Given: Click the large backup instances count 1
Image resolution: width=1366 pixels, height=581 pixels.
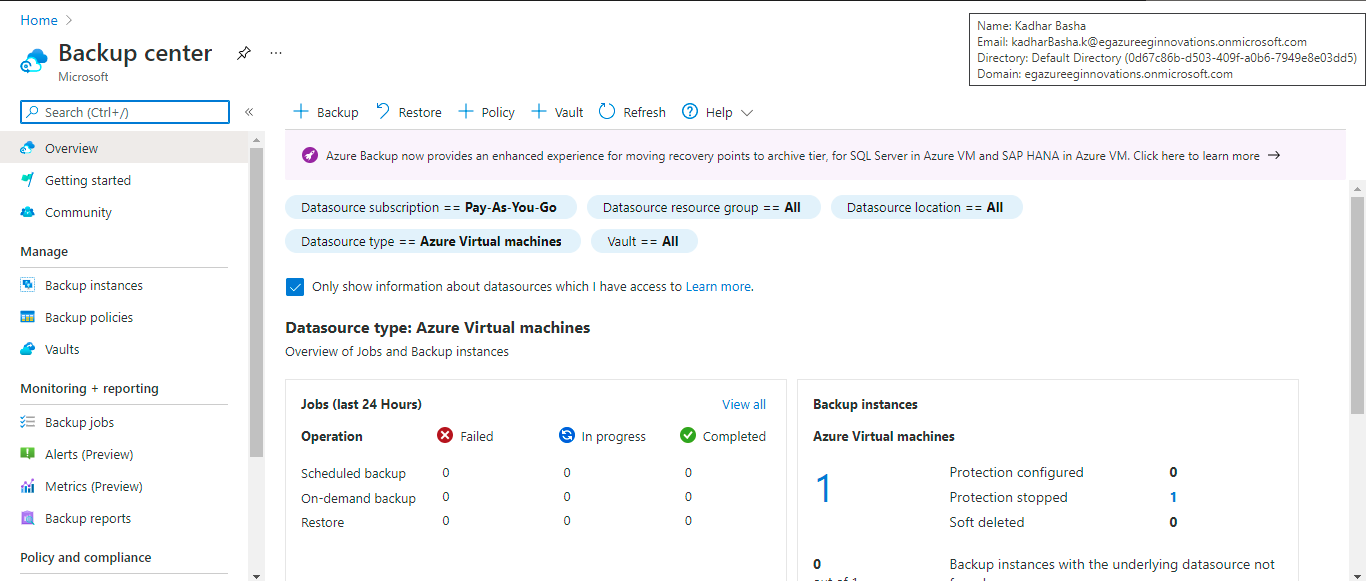Looking at the screenshot, I should coord(823,488).
